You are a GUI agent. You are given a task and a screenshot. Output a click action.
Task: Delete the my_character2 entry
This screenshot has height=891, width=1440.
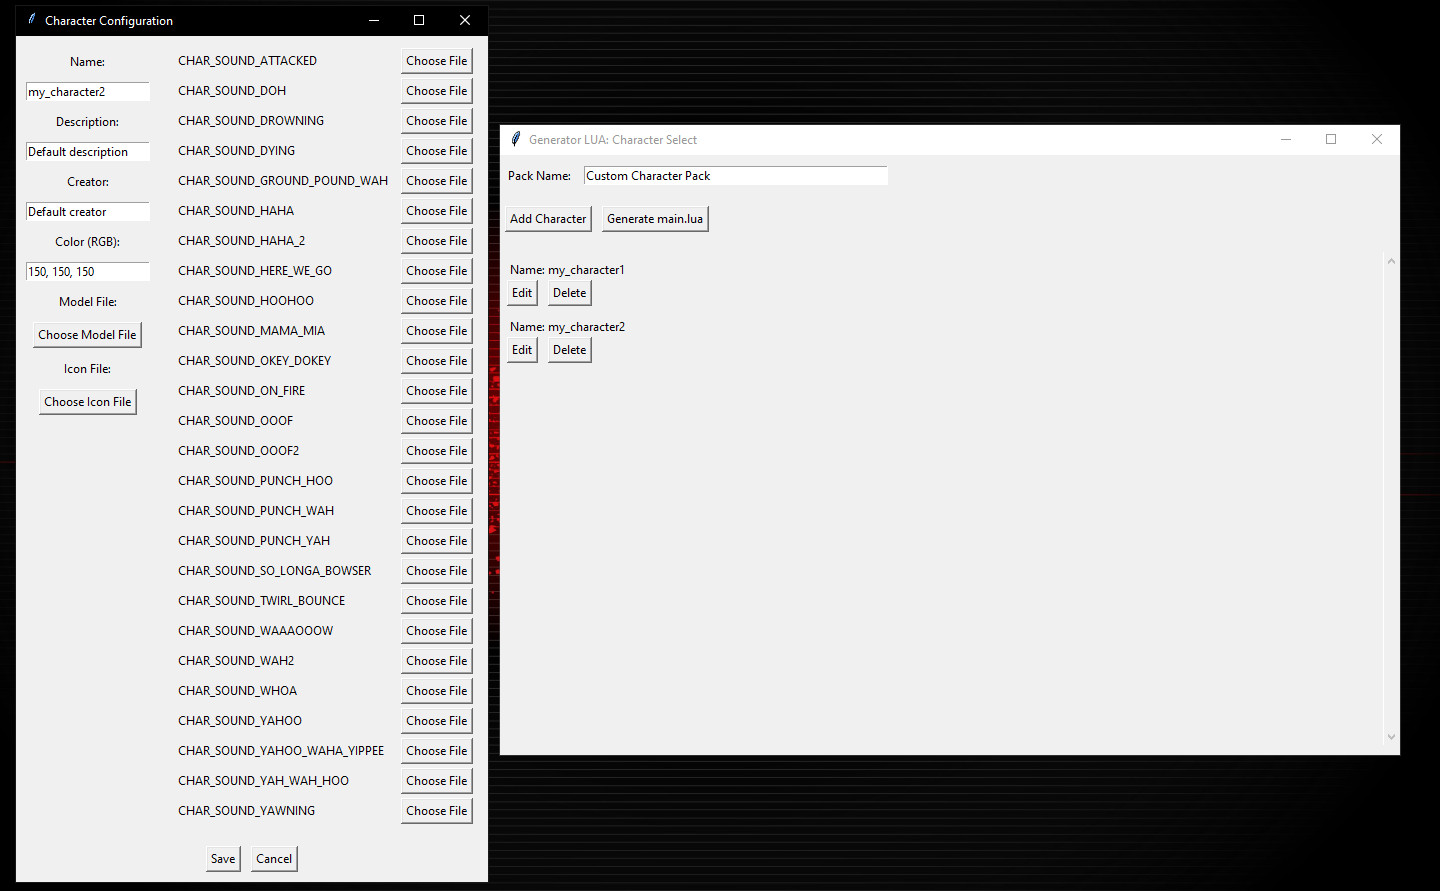(x=570, y=350)
